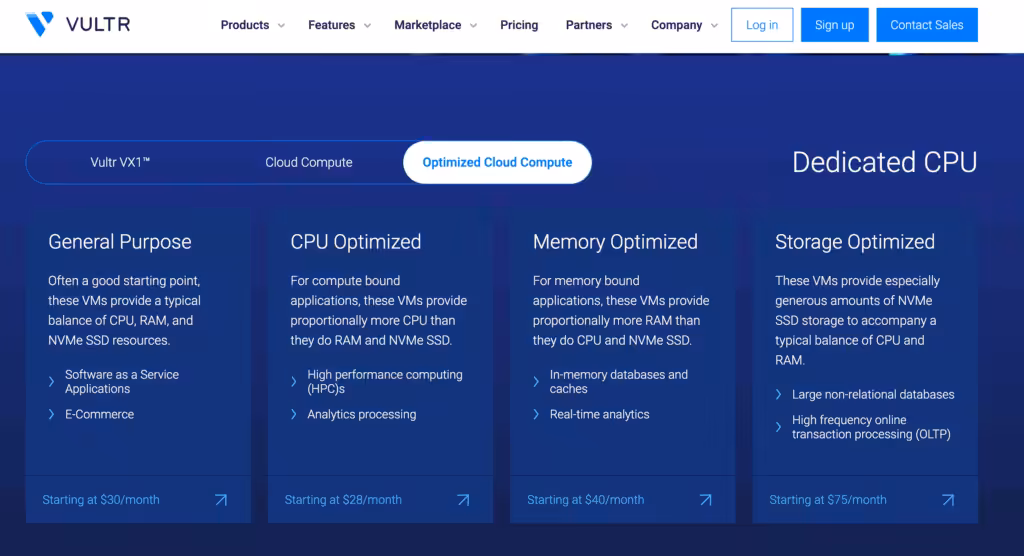
Task: Switch to the Vultr VX1 tab
Action: tap(120, 162)
